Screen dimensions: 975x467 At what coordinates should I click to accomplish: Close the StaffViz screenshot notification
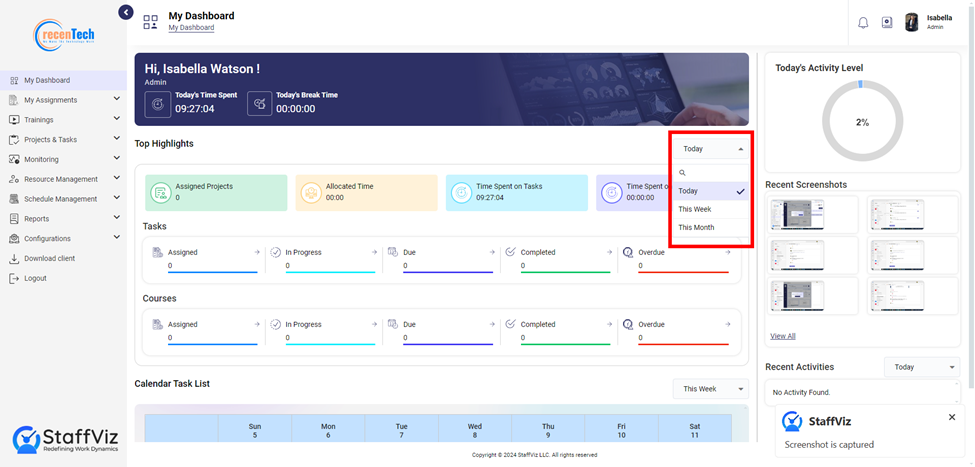tap(952, 417)
